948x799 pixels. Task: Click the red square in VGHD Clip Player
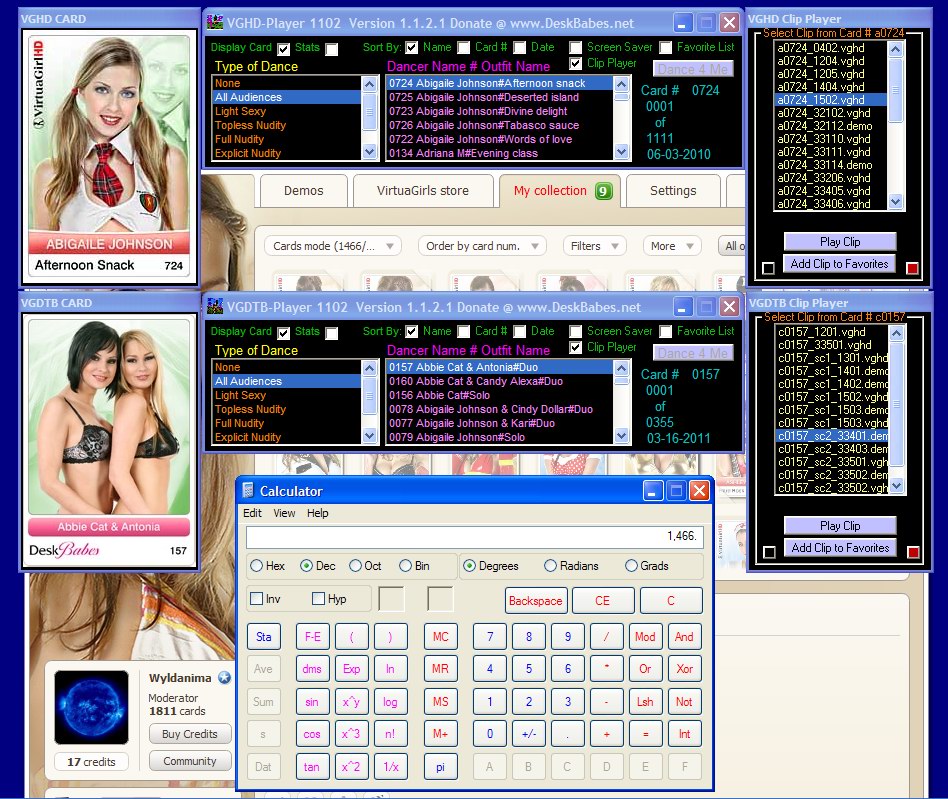pos(912,268)
